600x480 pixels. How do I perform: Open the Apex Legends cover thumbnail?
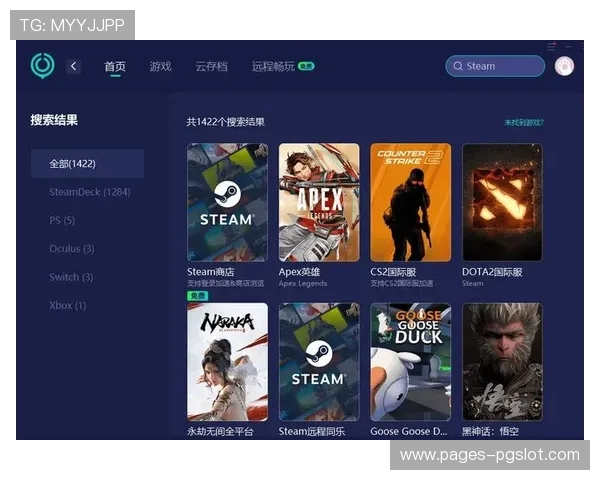[319, 202]
